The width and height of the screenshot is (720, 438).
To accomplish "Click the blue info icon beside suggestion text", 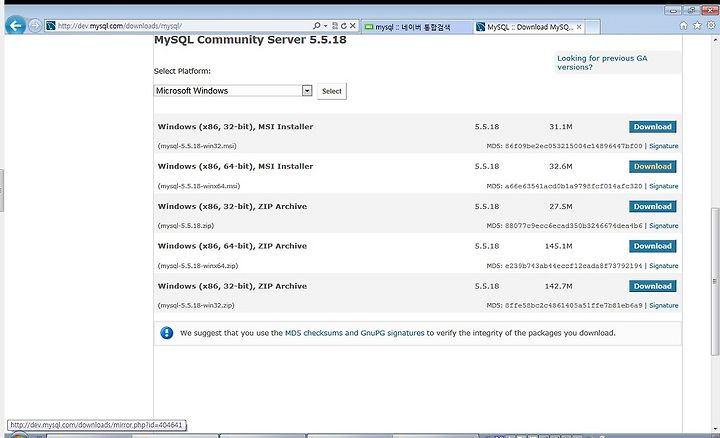I will pyautogui.click(x=167, y=333).
